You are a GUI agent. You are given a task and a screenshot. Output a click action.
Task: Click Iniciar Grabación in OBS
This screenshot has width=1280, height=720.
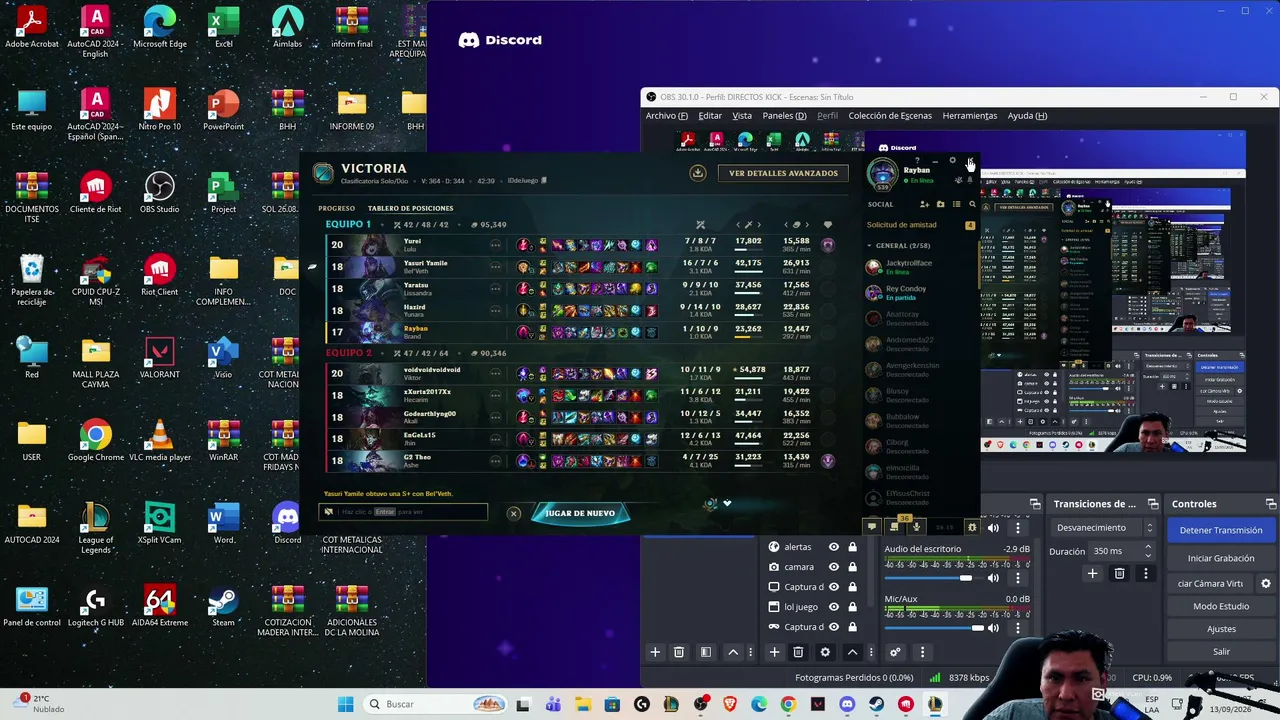1221,558
